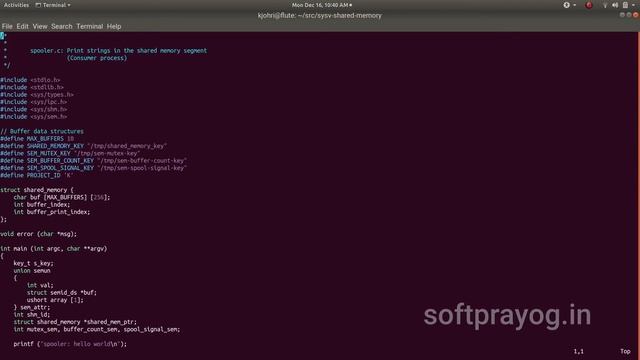The height and width of the screenshot is (360, 640).
Task: Click the SEM_BUFFER_COUNT_KEY define line
Action: coord(93,161)
